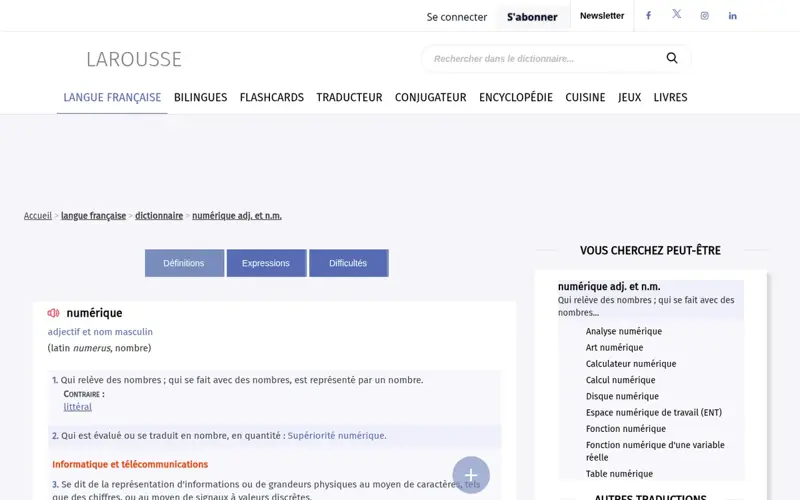Follow the littéral antonym link
This screenshot has width=800, height=500.
click(78, 407)
